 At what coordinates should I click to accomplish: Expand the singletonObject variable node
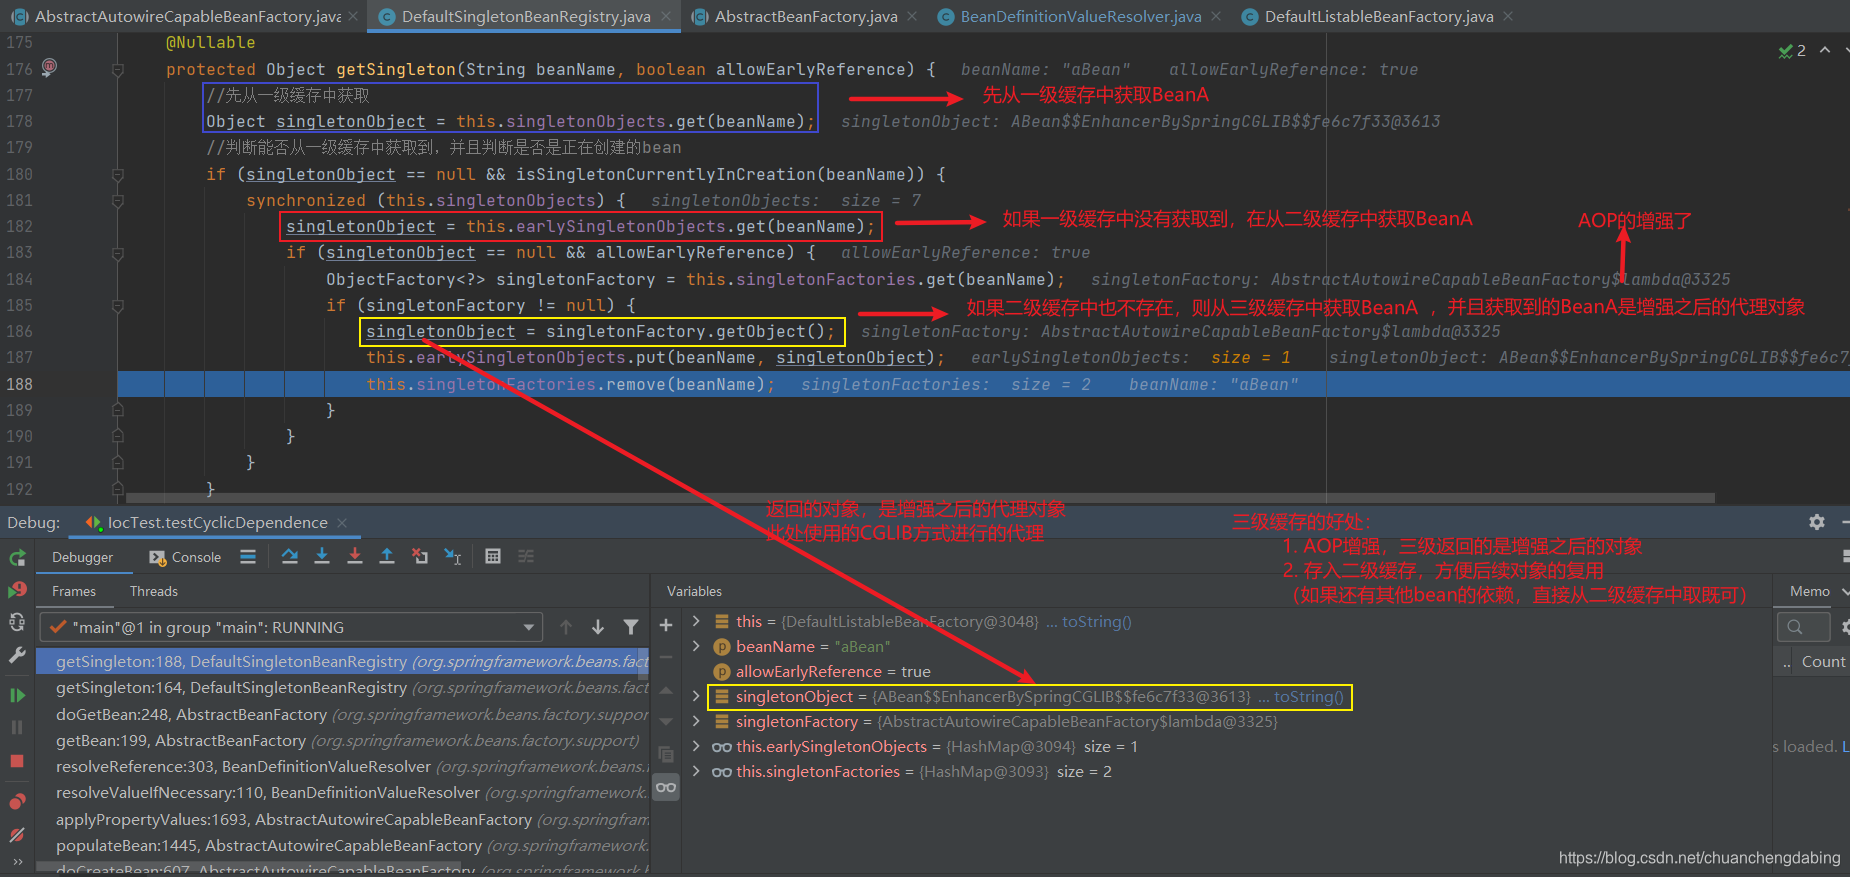697,696
